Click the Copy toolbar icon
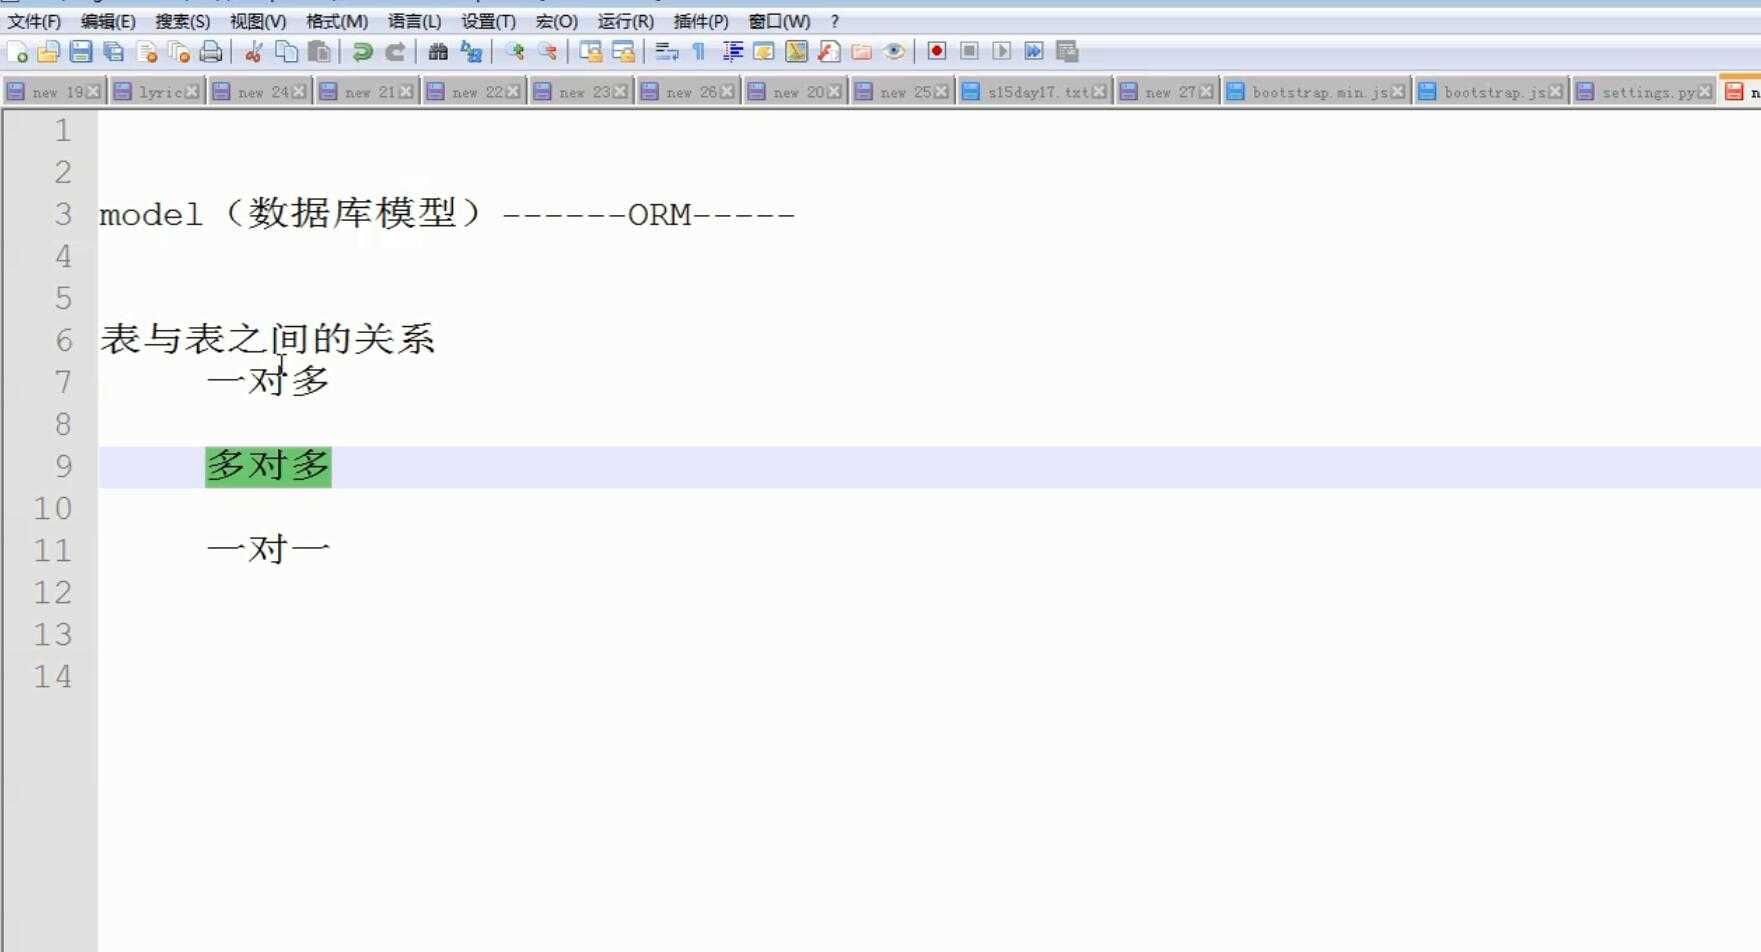Screen dimensions: 1761x952 (x=286, y=52)
